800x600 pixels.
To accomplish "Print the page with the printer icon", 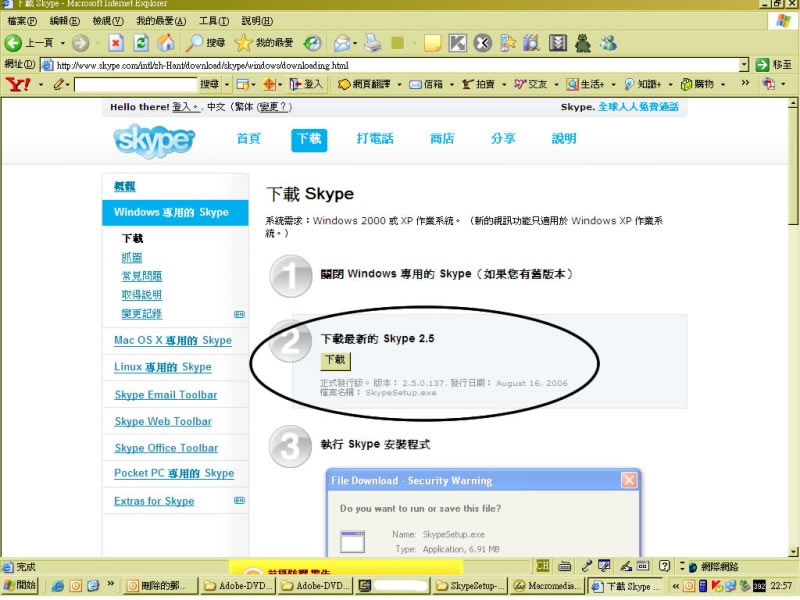I will [373, 43].
